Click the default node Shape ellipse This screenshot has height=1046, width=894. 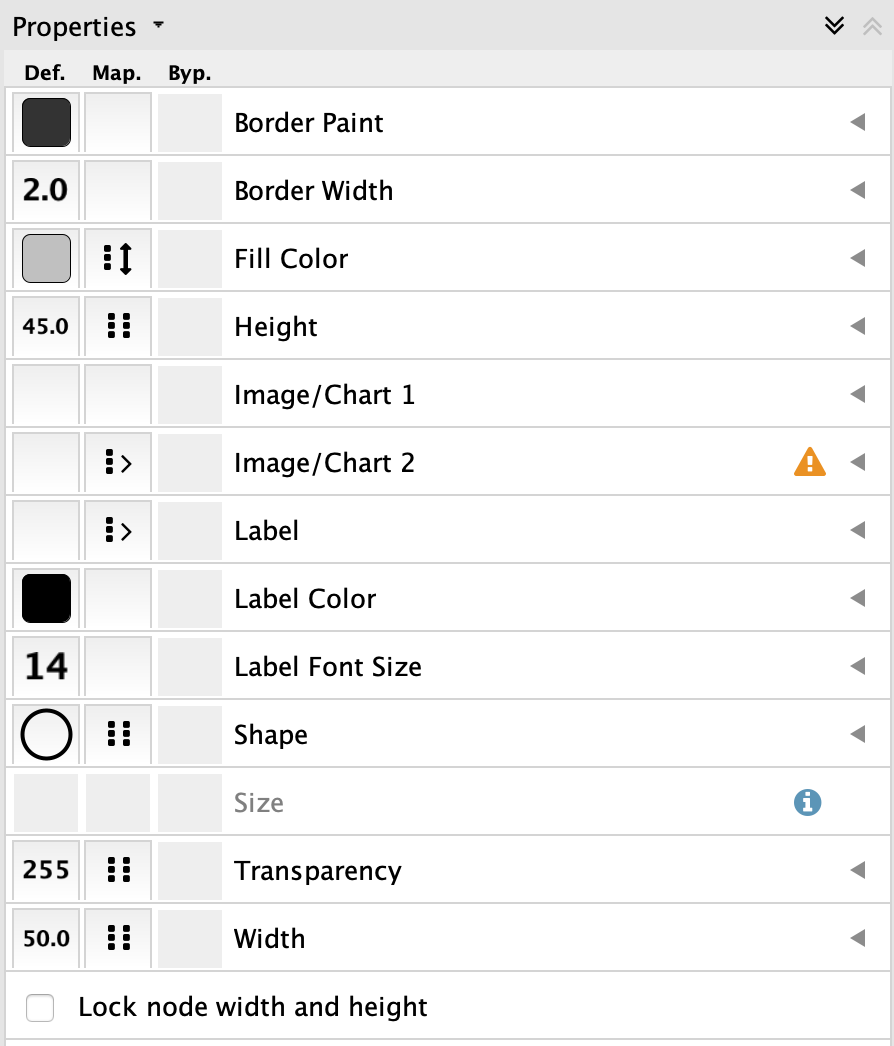point(46,735)
